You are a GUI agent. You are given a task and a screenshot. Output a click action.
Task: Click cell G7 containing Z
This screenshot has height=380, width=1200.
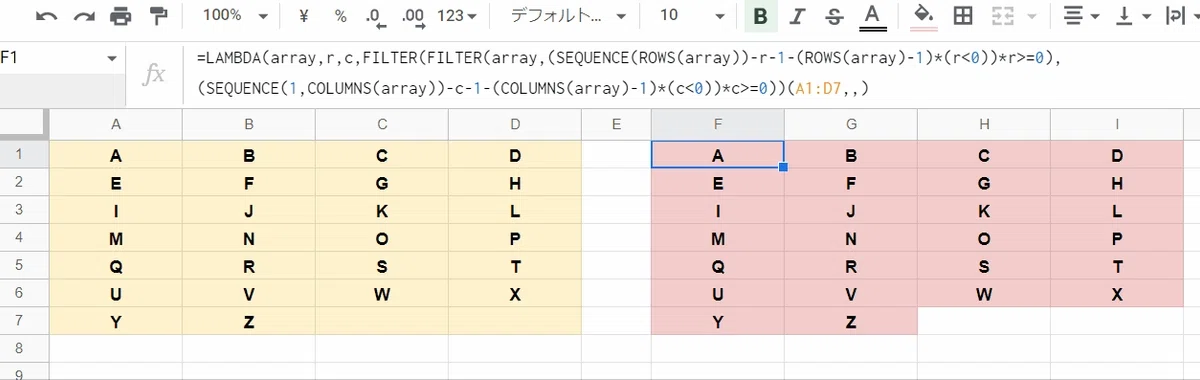pos(851,321)
